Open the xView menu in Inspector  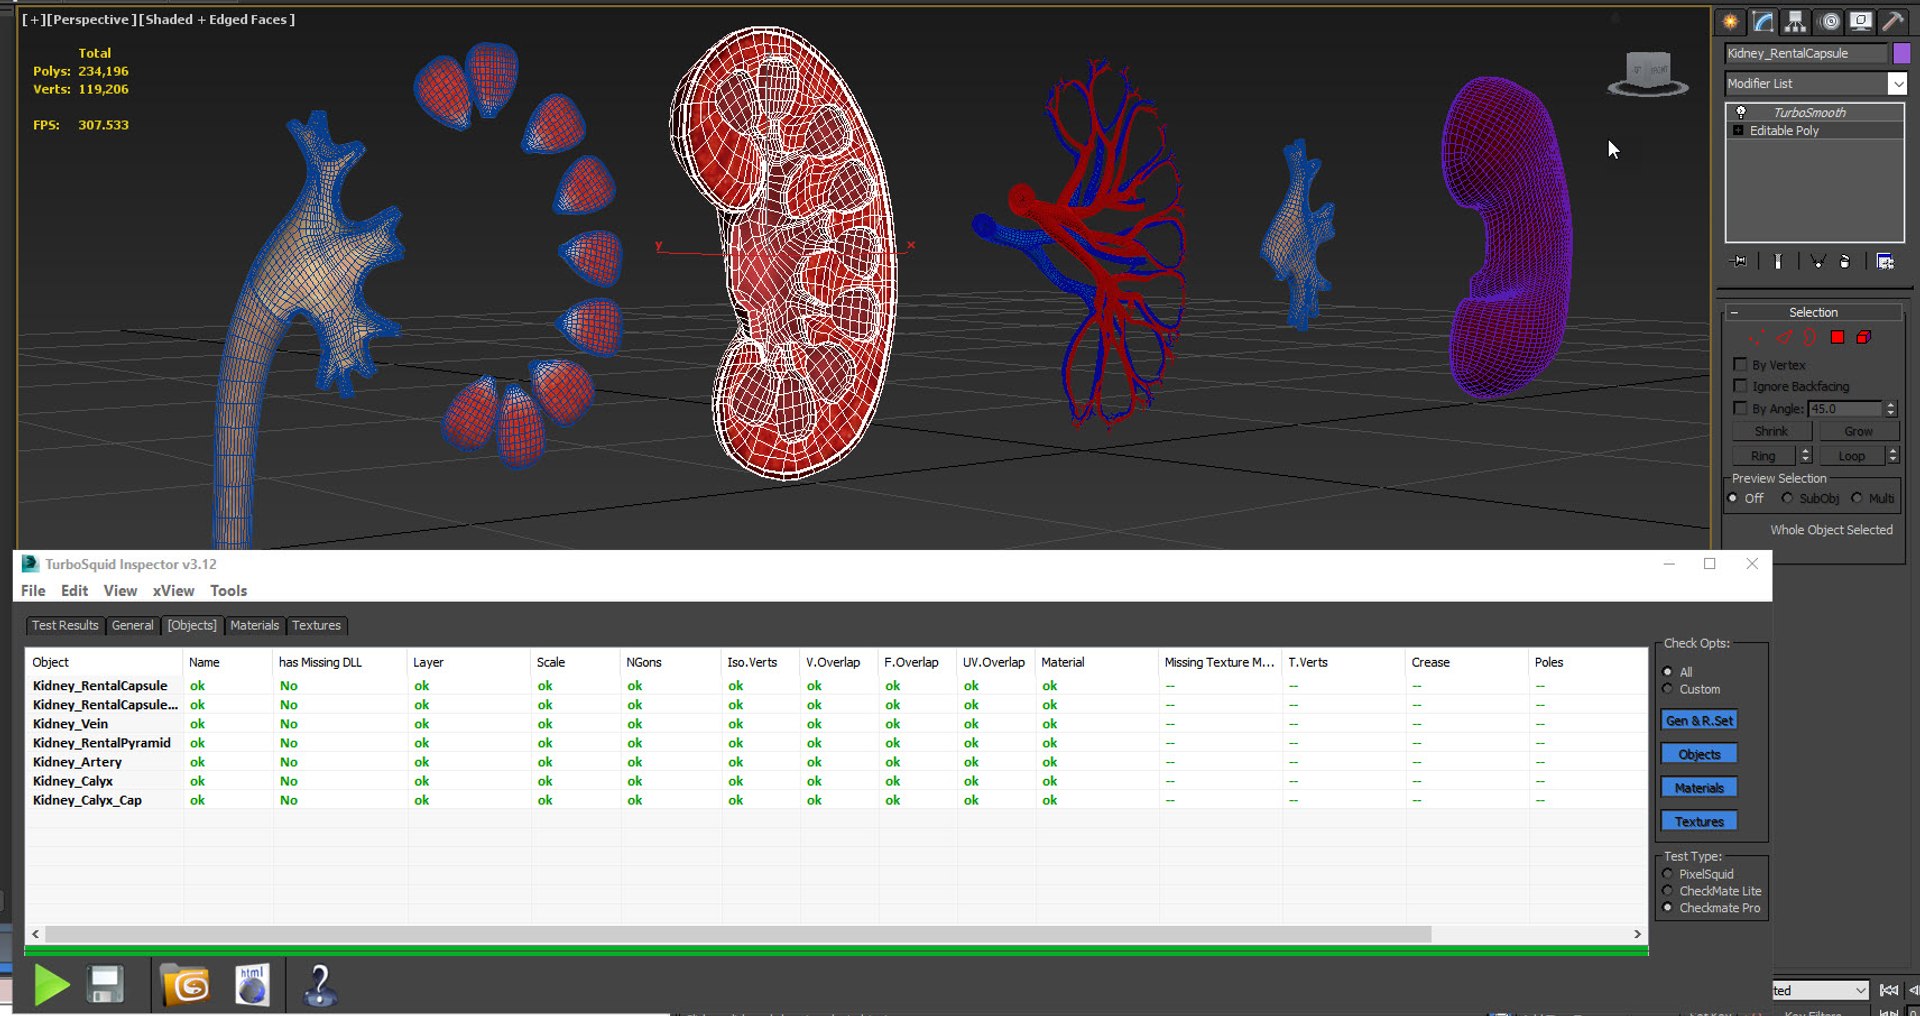point(173,591)
